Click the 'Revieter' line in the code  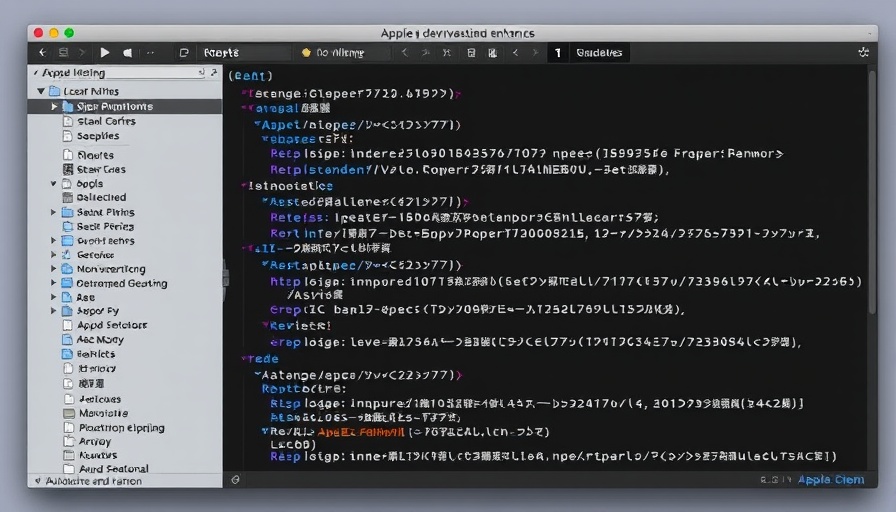[x=301, y=326]
